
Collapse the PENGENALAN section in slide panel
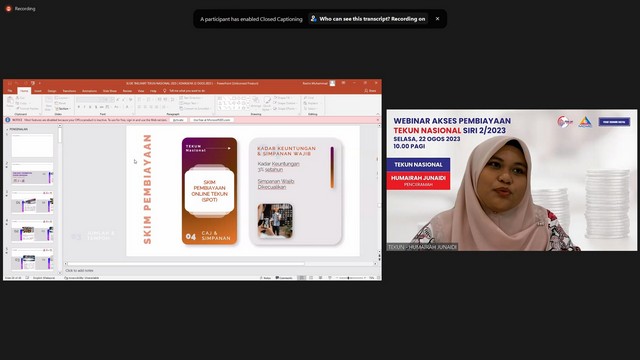click(x=7, y=129)
